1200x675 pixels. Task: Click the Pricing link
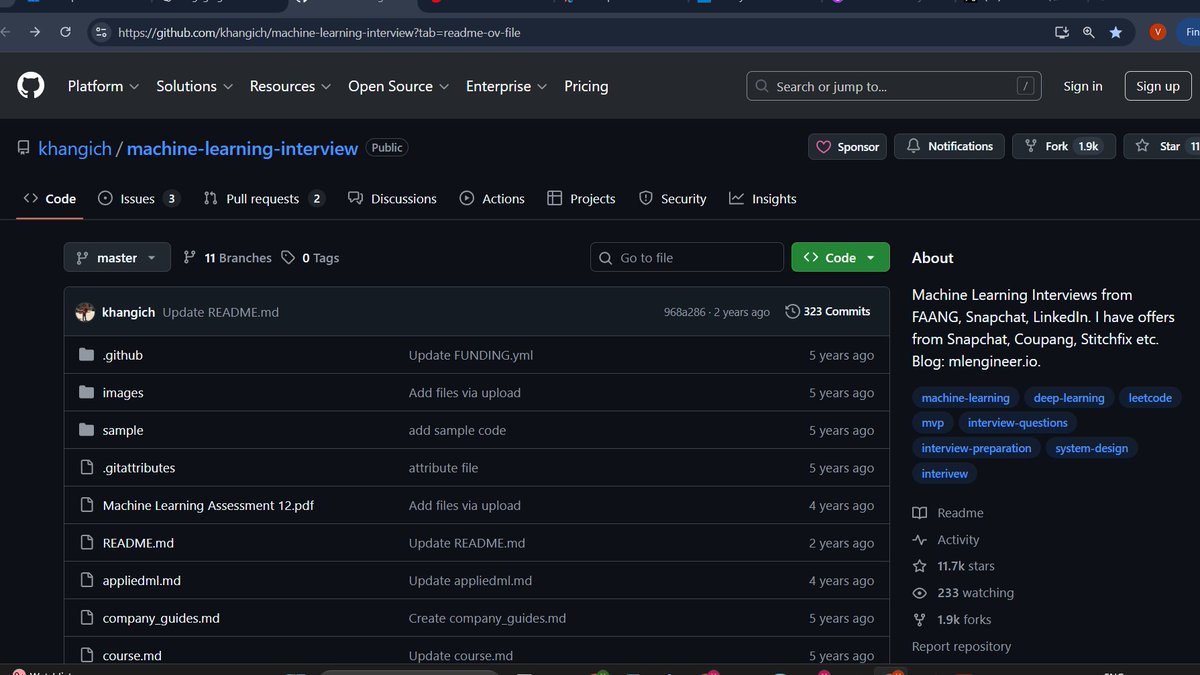(586, 86)
